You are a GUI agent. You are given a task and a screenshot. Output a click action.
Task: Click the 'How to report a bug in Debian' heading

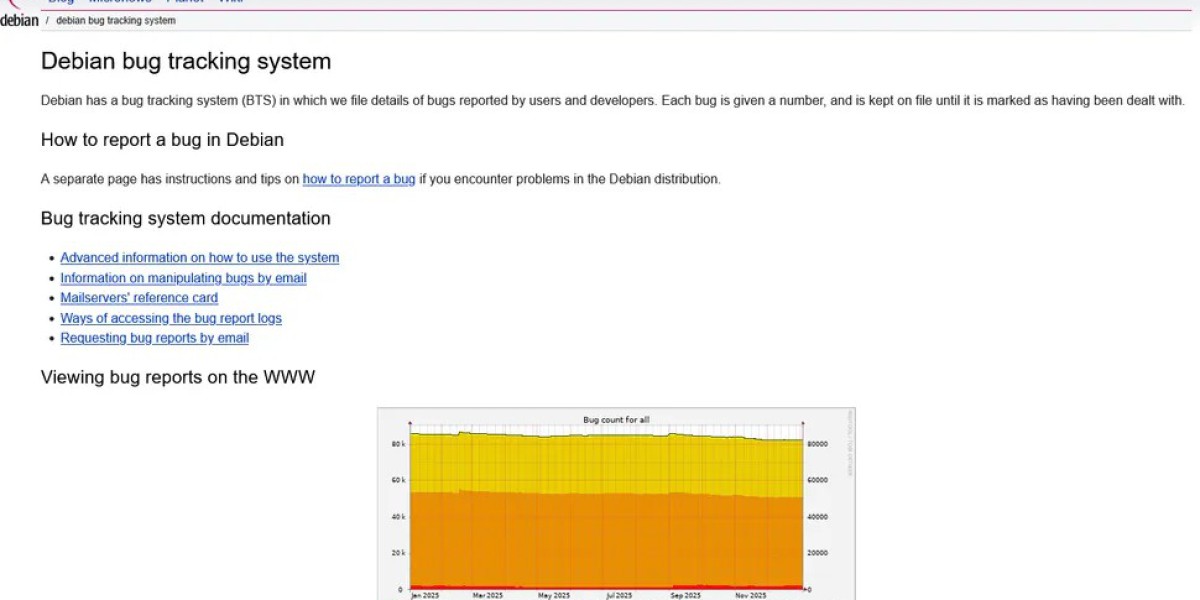[162, 140]
